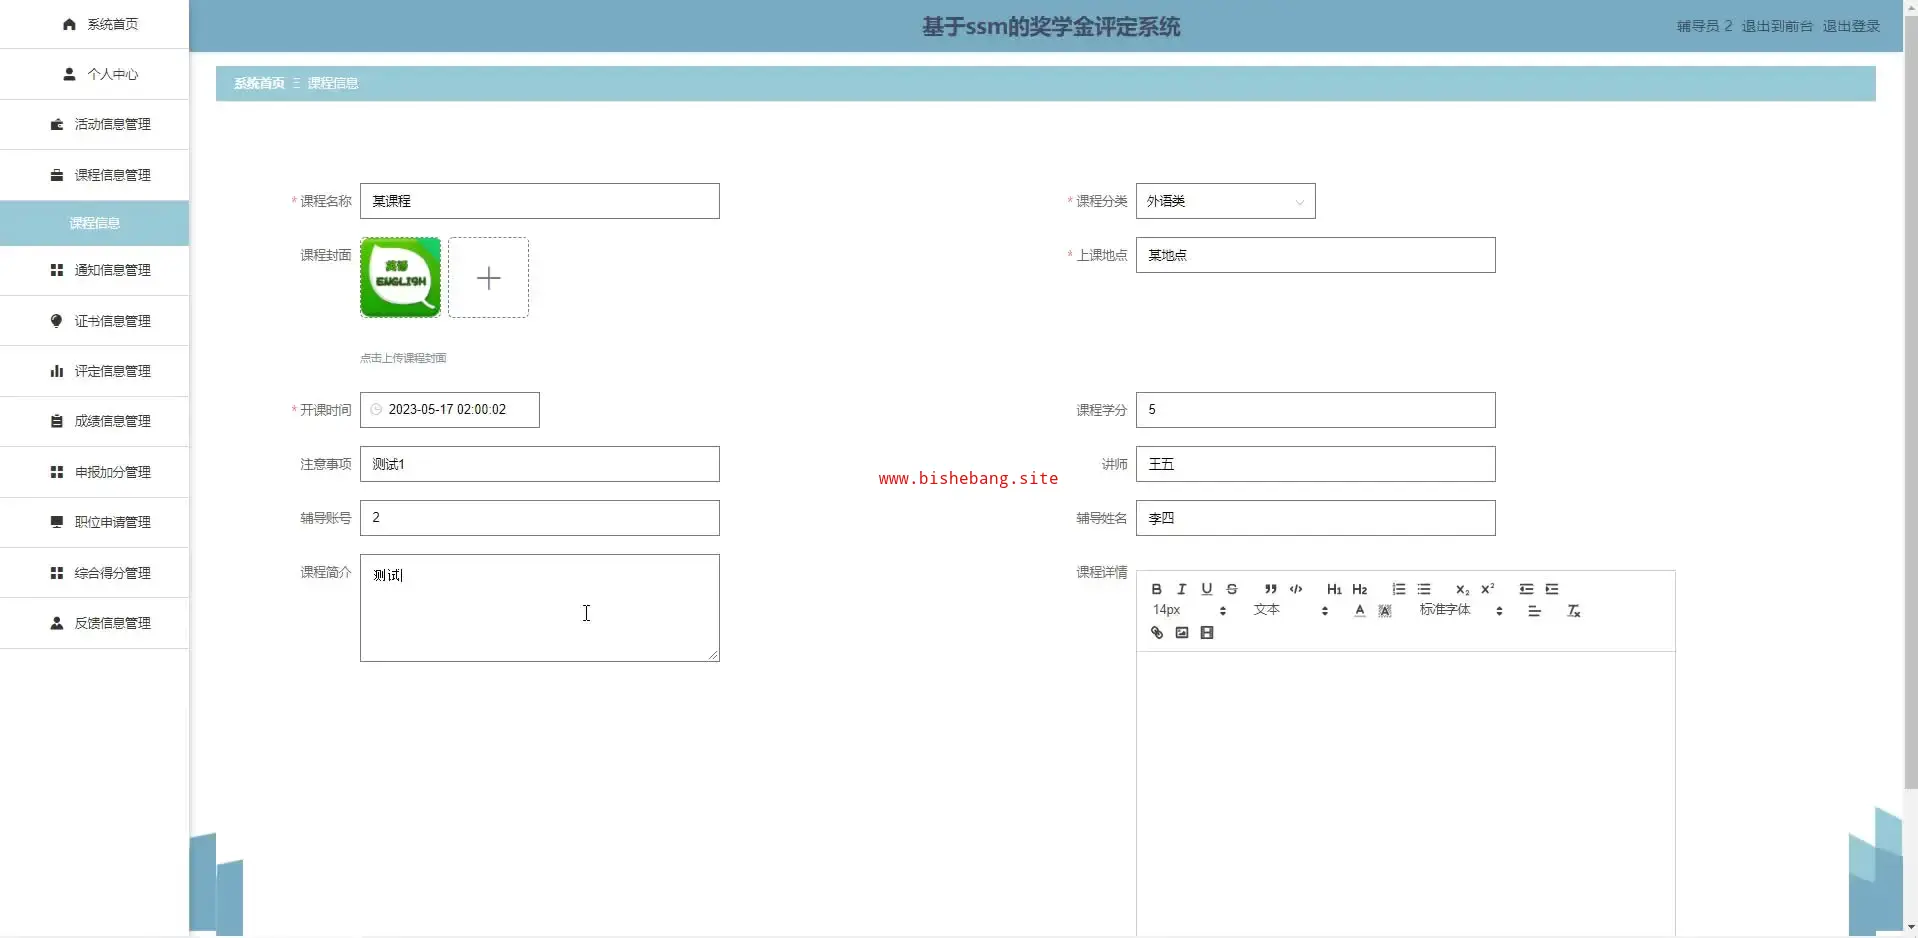Expand 职位申请管理 sidebar menu
This screenshot has width=1918, height=938.
pos(94,522)
